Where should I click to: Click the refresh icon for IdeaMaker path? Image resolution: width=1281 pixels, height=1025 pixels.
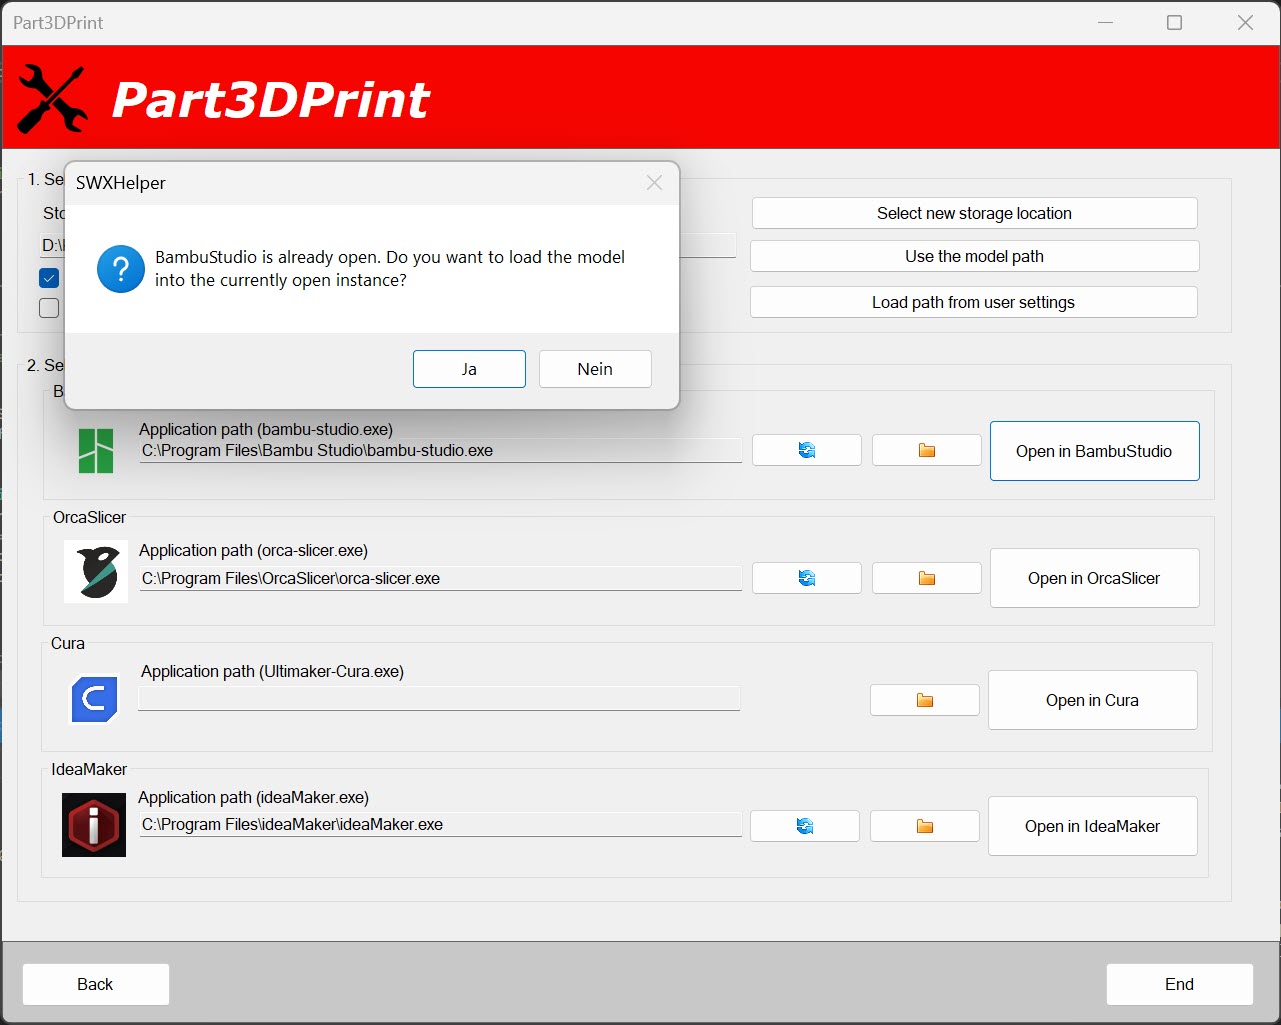point(804,826)
